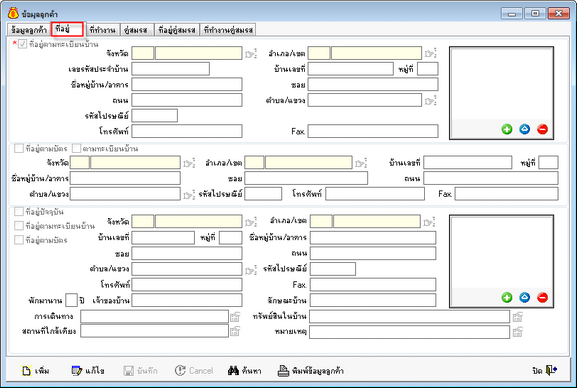Check ที่อยู่ตามบัตร under ที่อยู่ปัจจุบัน
This screenshot has height=388, width=577.
(x=18, y=240)
